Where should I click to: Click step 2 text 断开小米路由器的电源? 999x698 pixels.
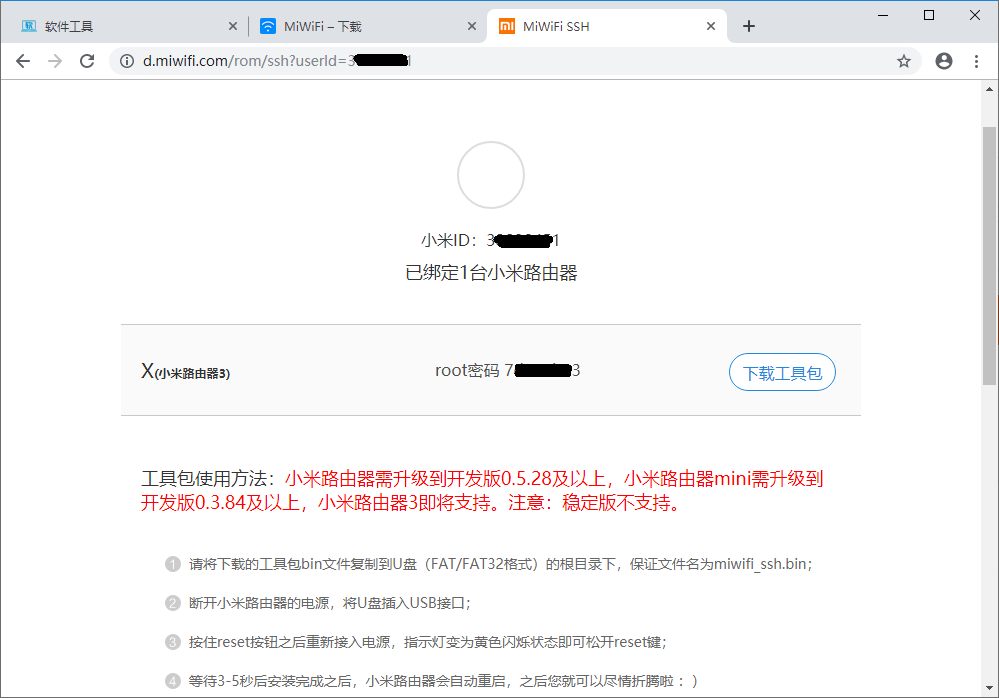(x=329, y=603)
